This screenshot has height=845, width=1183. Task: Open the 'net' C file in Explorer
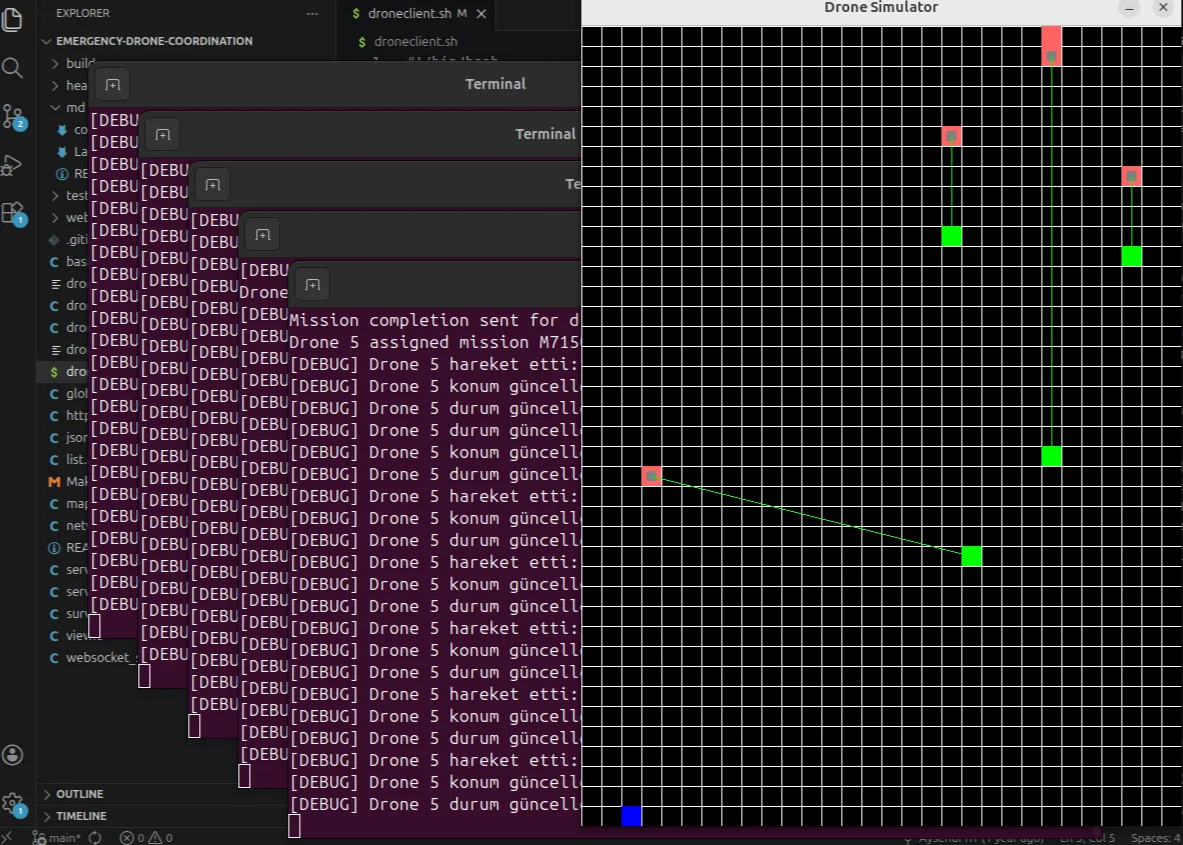68,525
